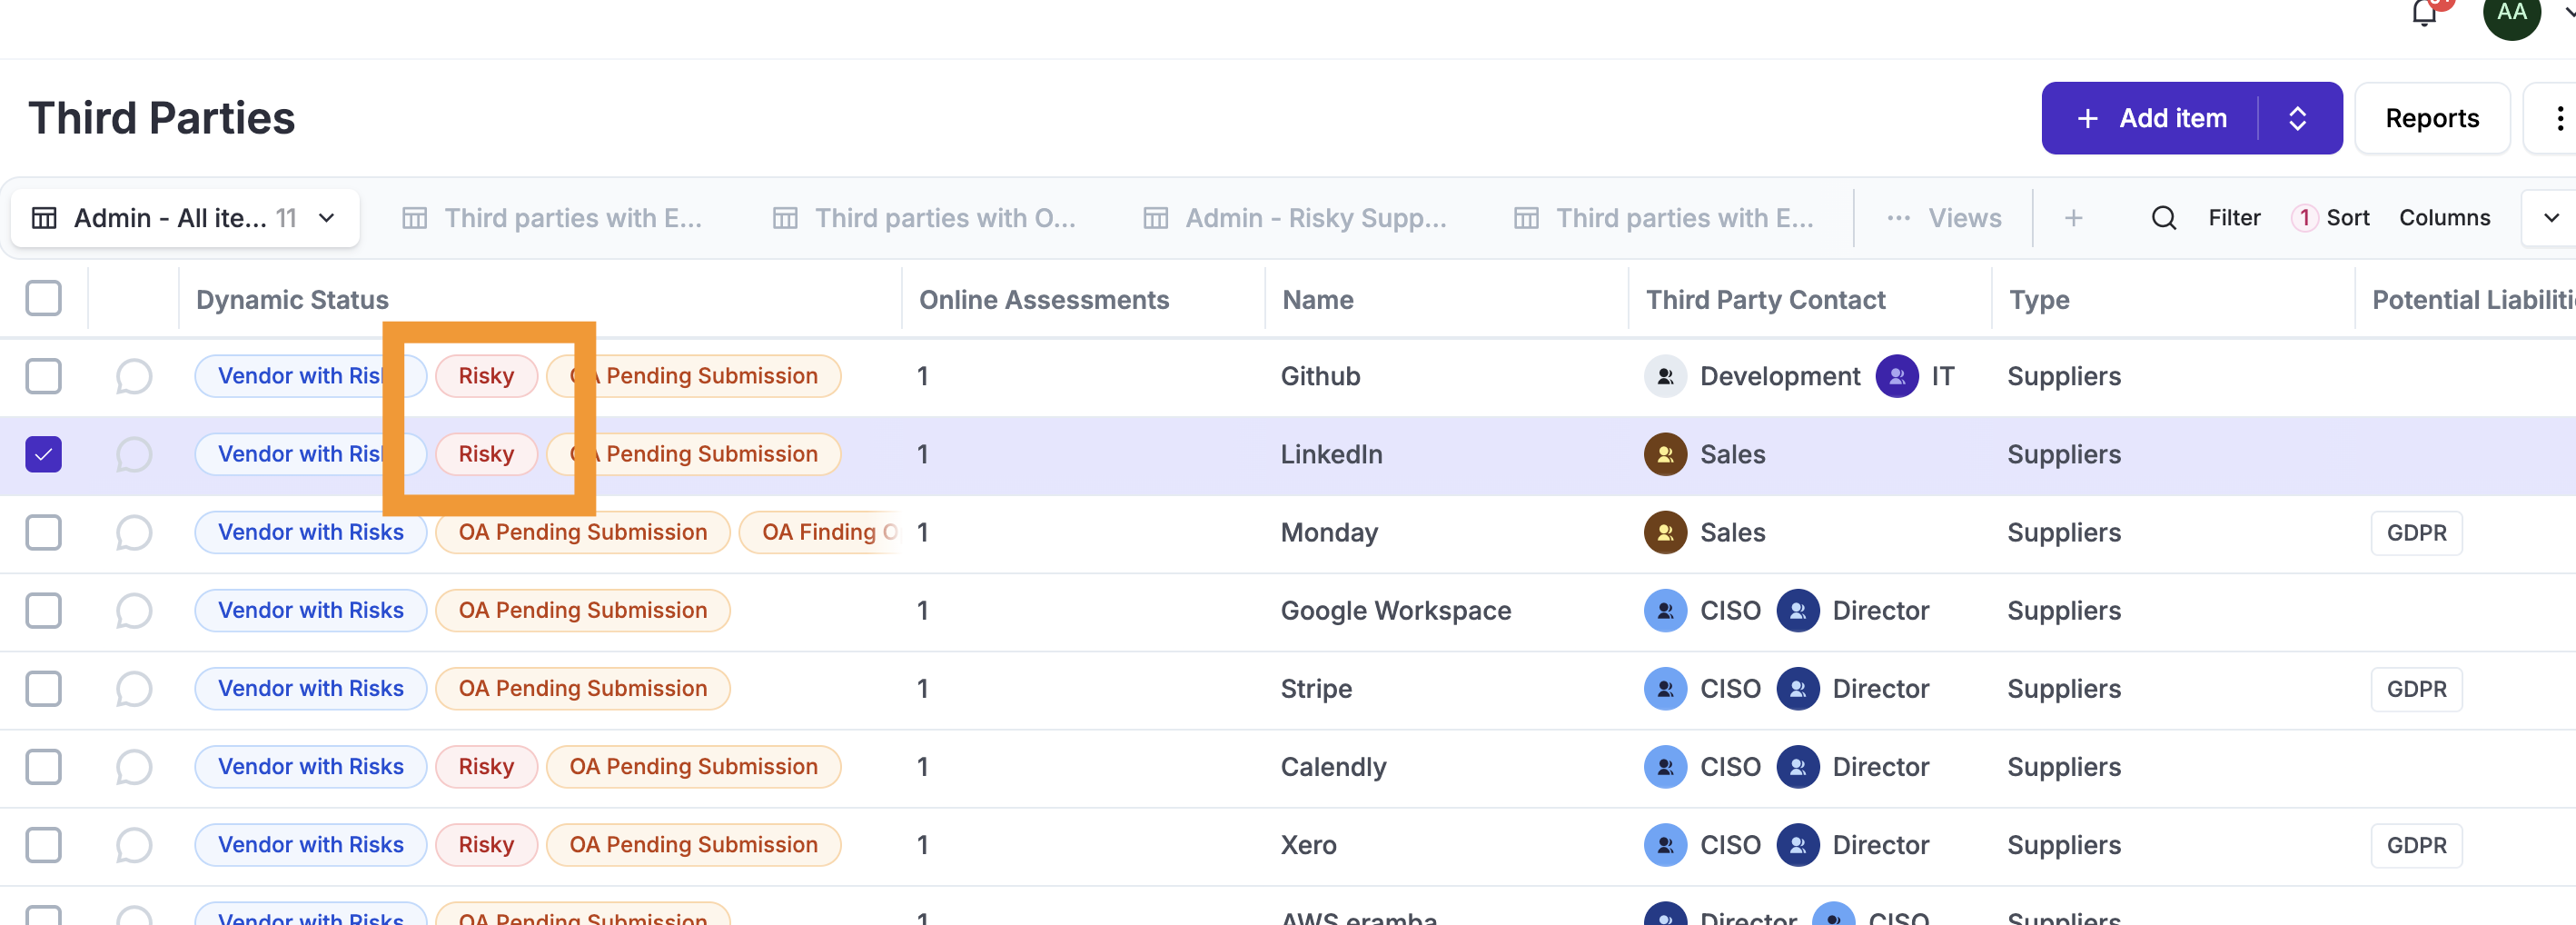This screenshot has height=925, width=2576.
Task: Toggle the select-all header checkbox
Action: click(44, 298)
